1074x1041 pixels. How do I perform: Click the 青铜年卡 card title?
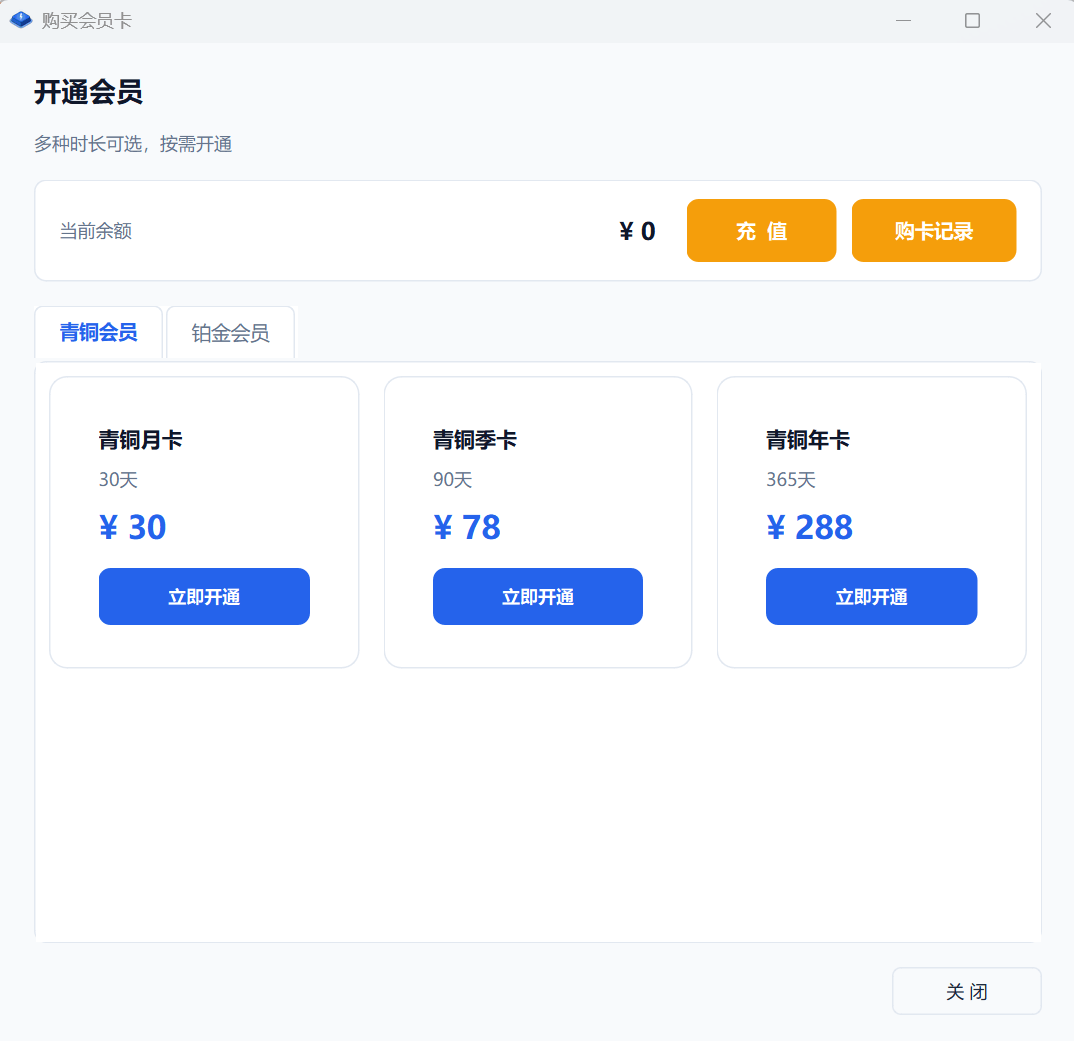(x=806, y=439)
